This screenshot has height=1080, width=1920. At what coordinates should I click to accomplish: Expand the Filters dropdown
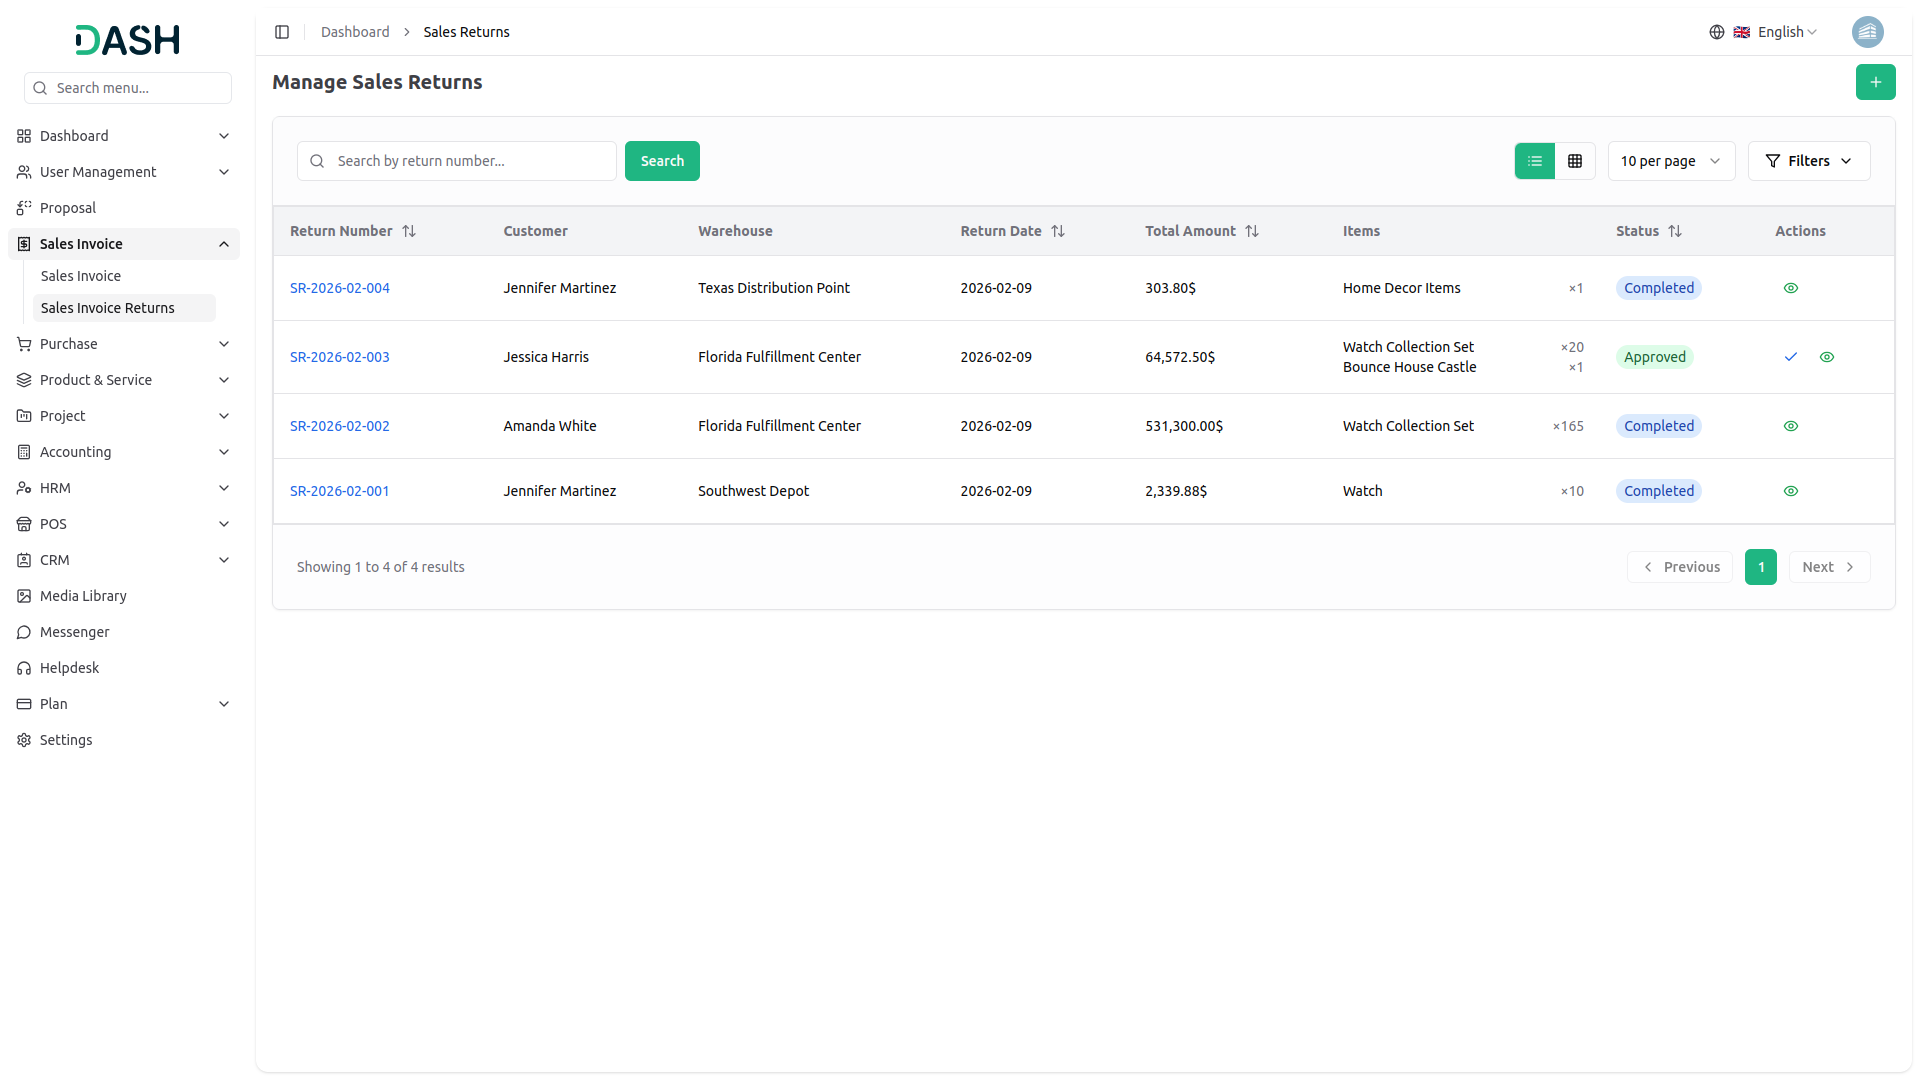1808,161
